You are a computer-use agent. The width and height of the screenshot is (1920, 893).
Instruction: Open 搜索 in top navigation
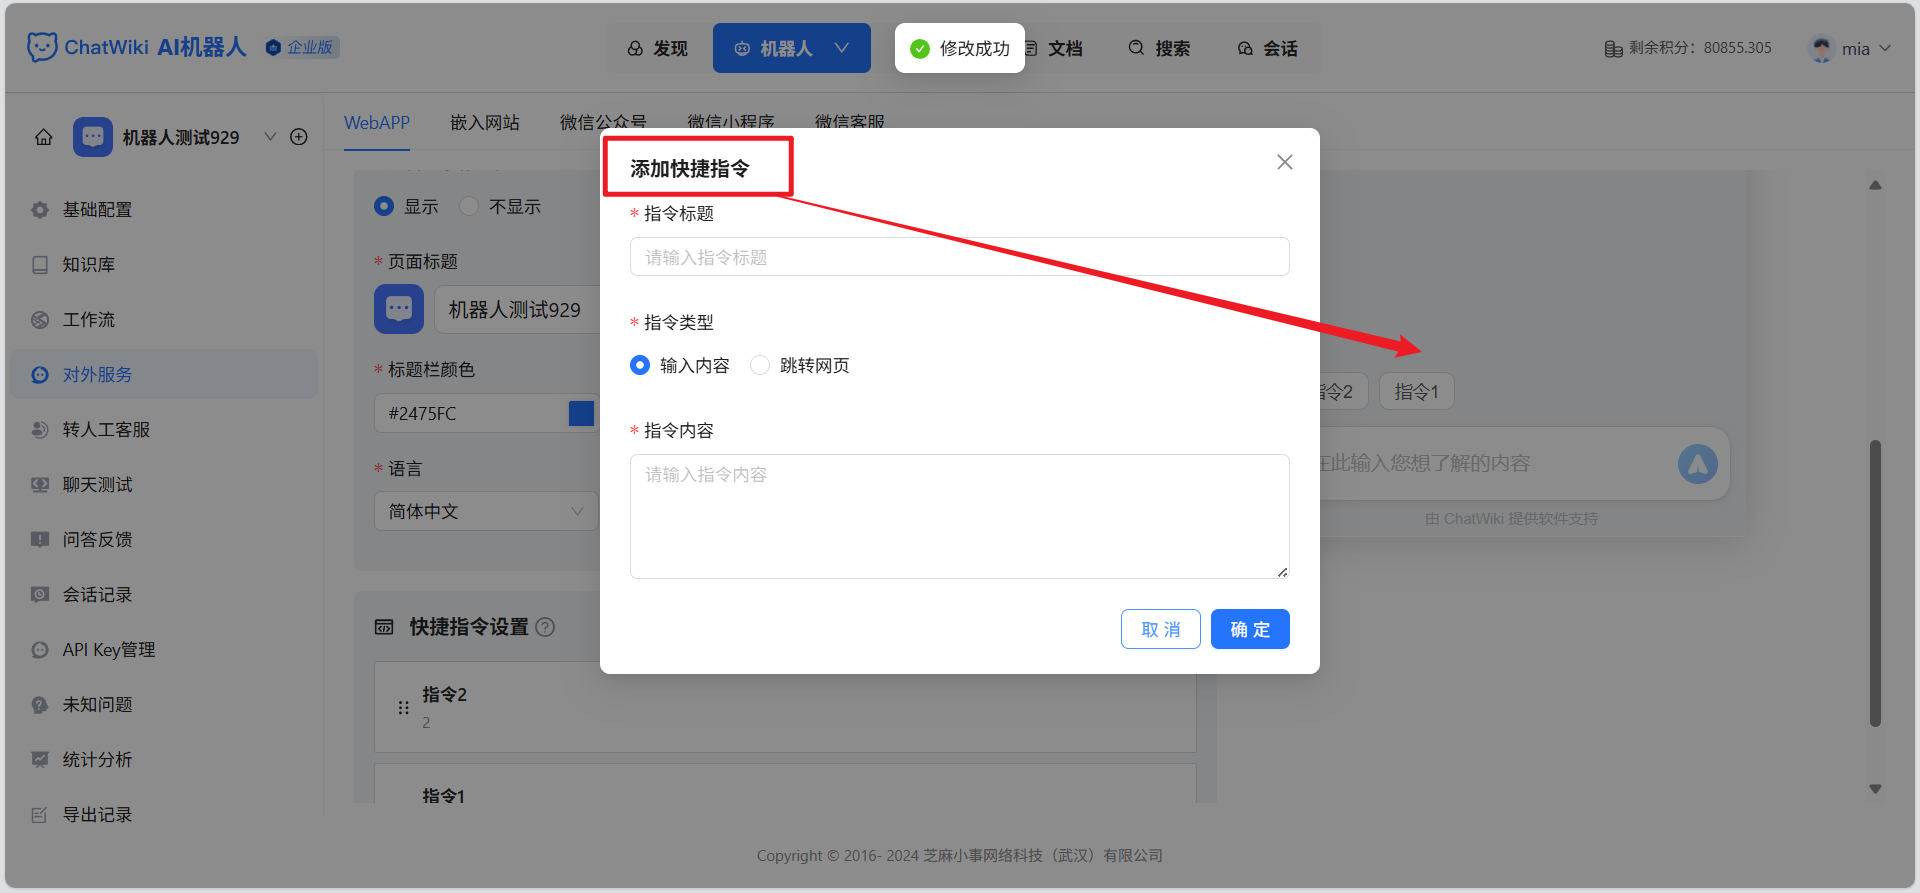point(1160,48)
